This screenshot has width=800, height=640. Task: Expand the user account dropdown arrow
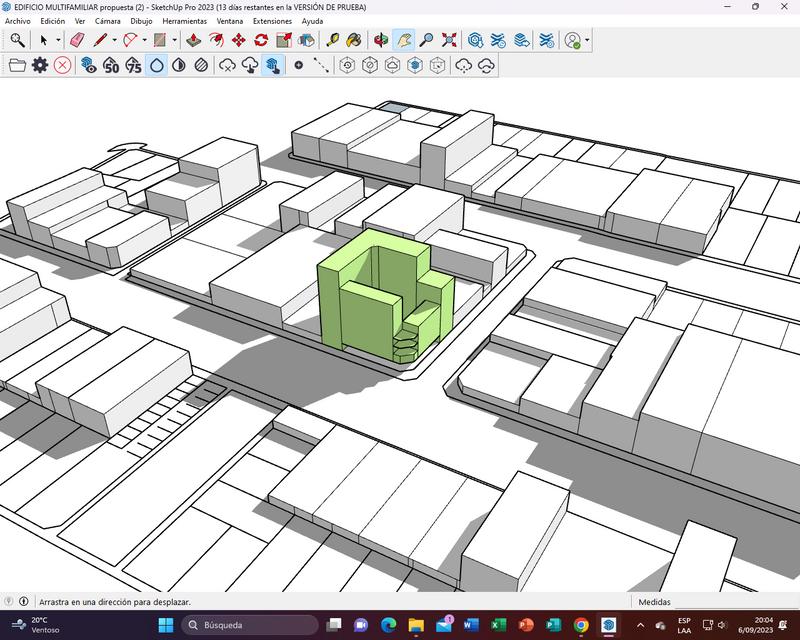pos(587,41)
